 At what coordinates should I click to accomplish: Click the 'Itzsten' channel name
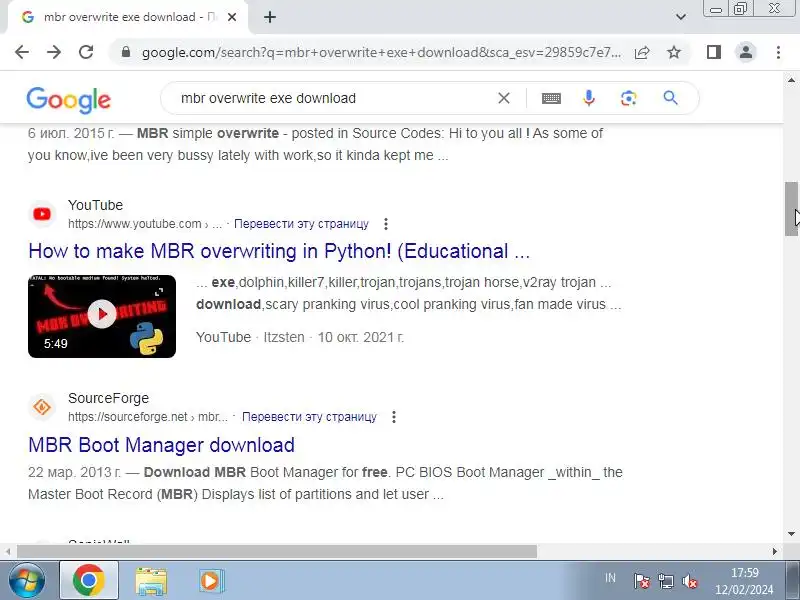pyautogui.click(x=284, y=337)
